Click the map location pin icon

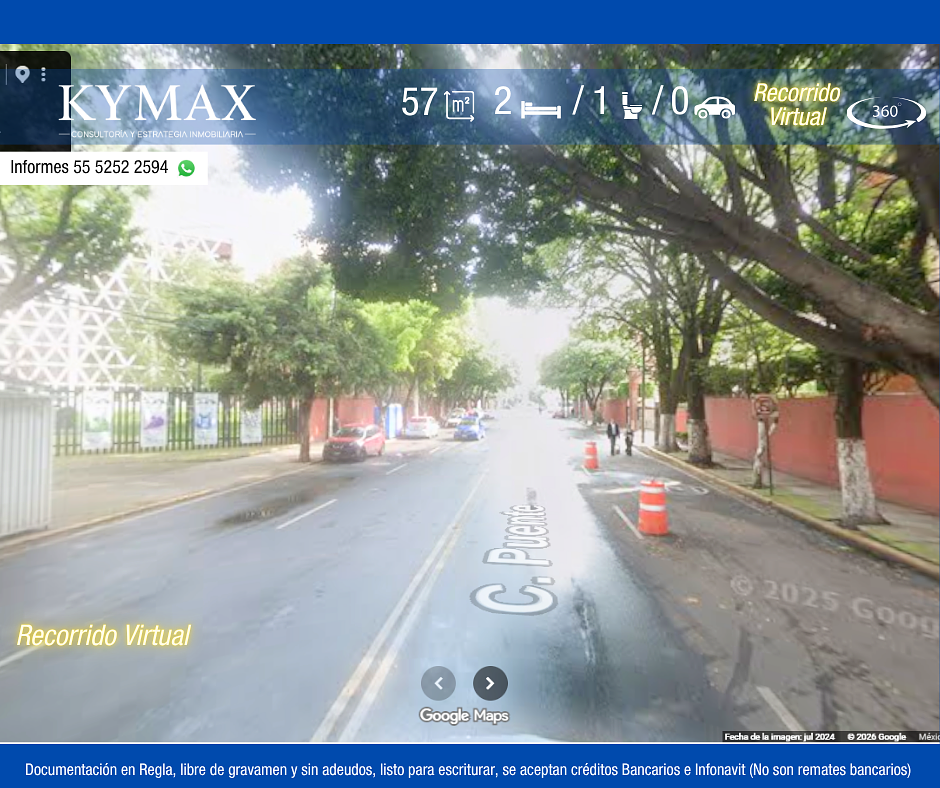tap(22, 74)
